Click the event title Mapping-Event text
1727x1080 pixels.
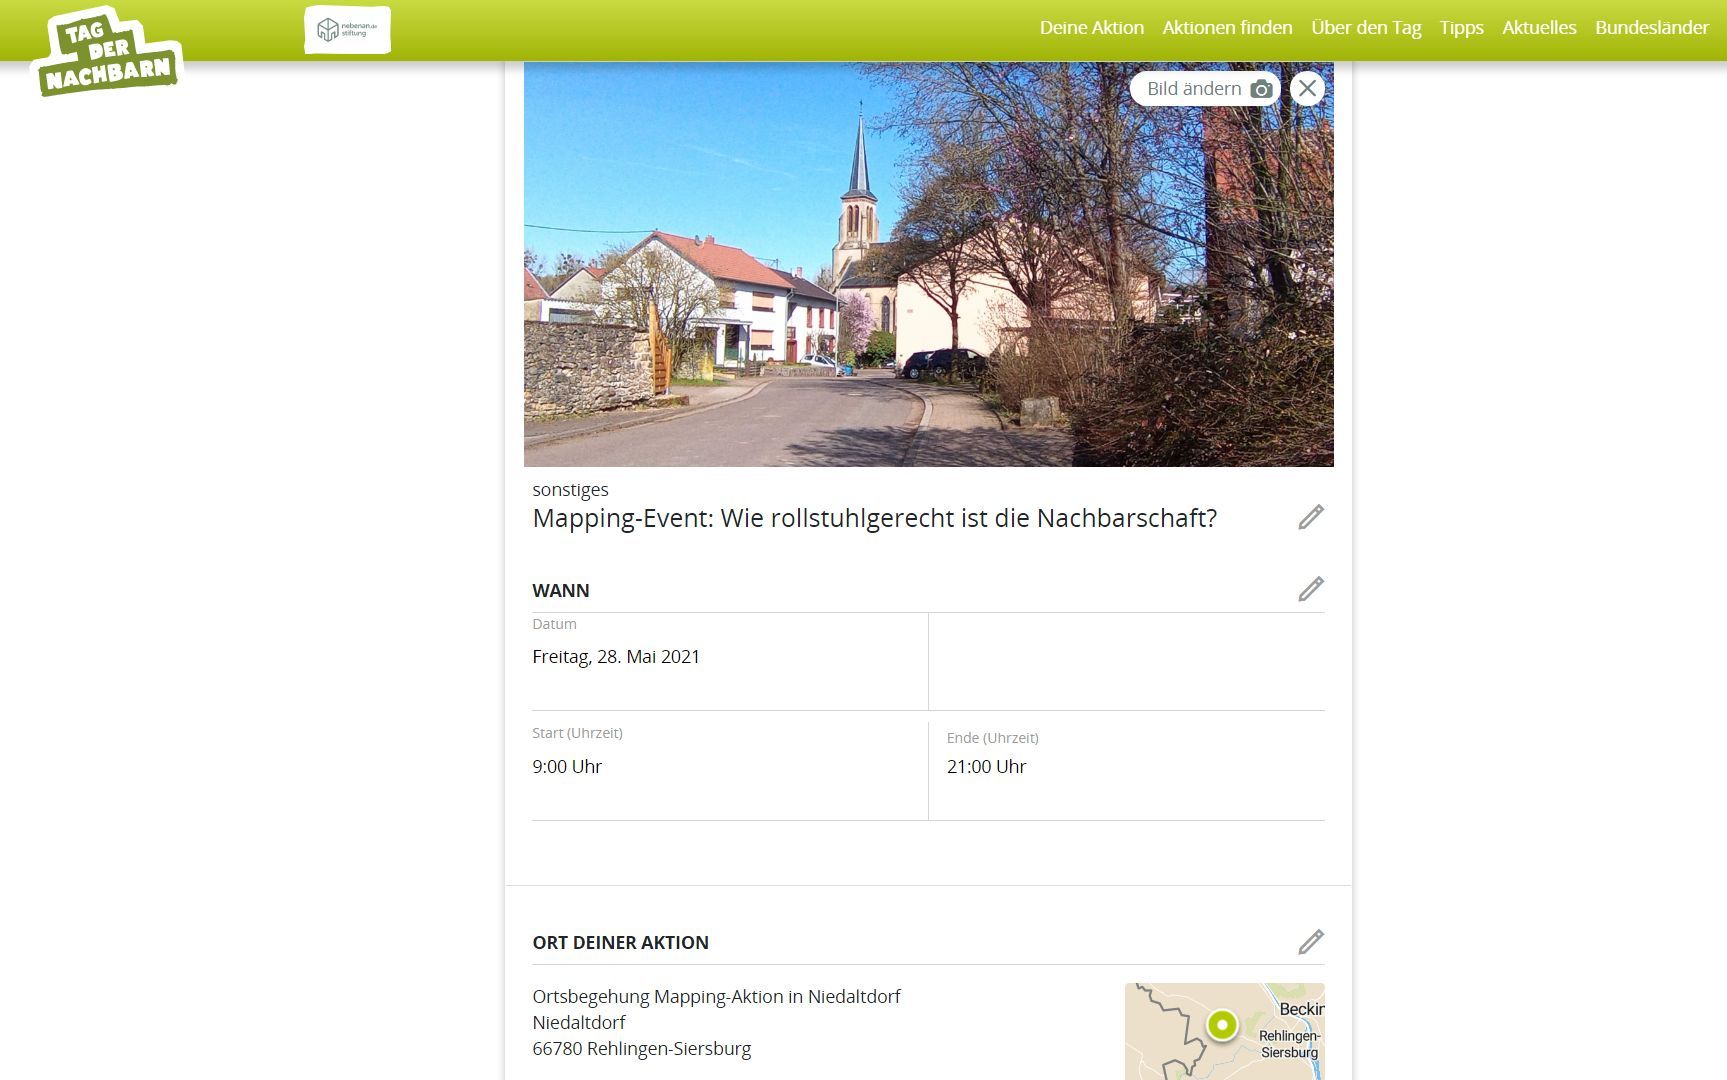click(875, 518)
